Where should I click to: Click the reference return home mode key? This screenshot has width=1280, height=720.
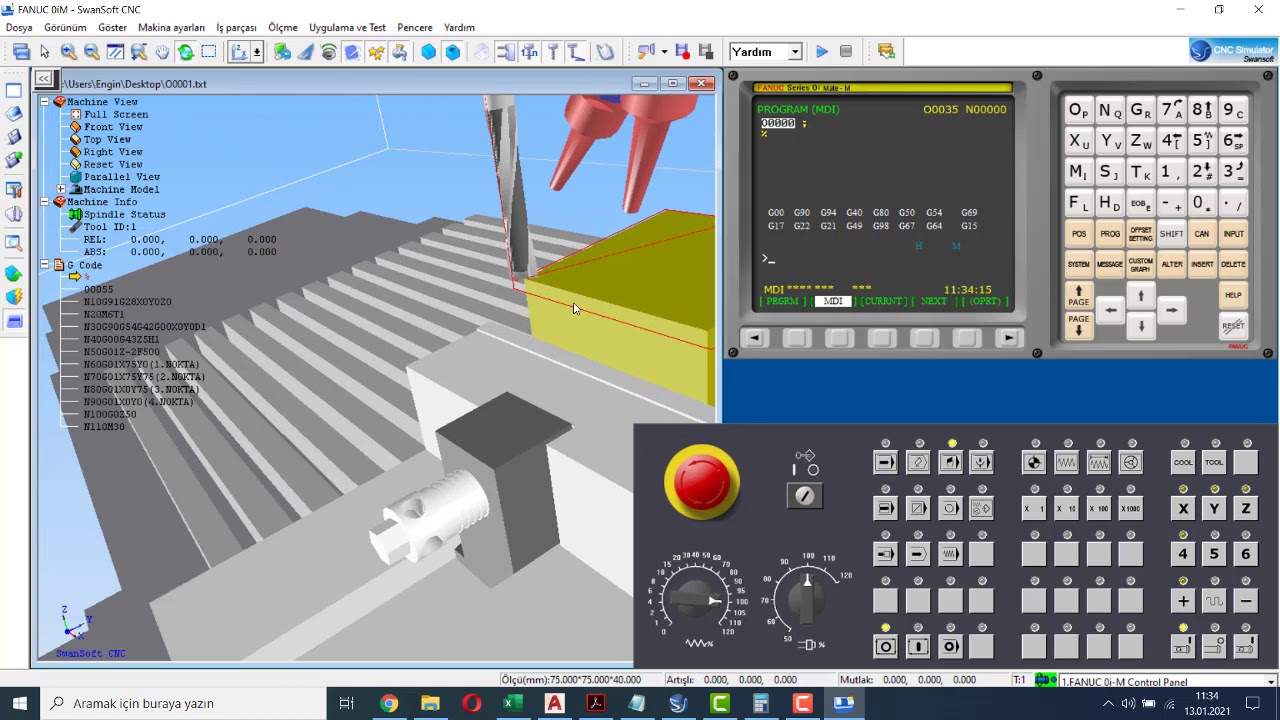click(x=1034, y=462)
